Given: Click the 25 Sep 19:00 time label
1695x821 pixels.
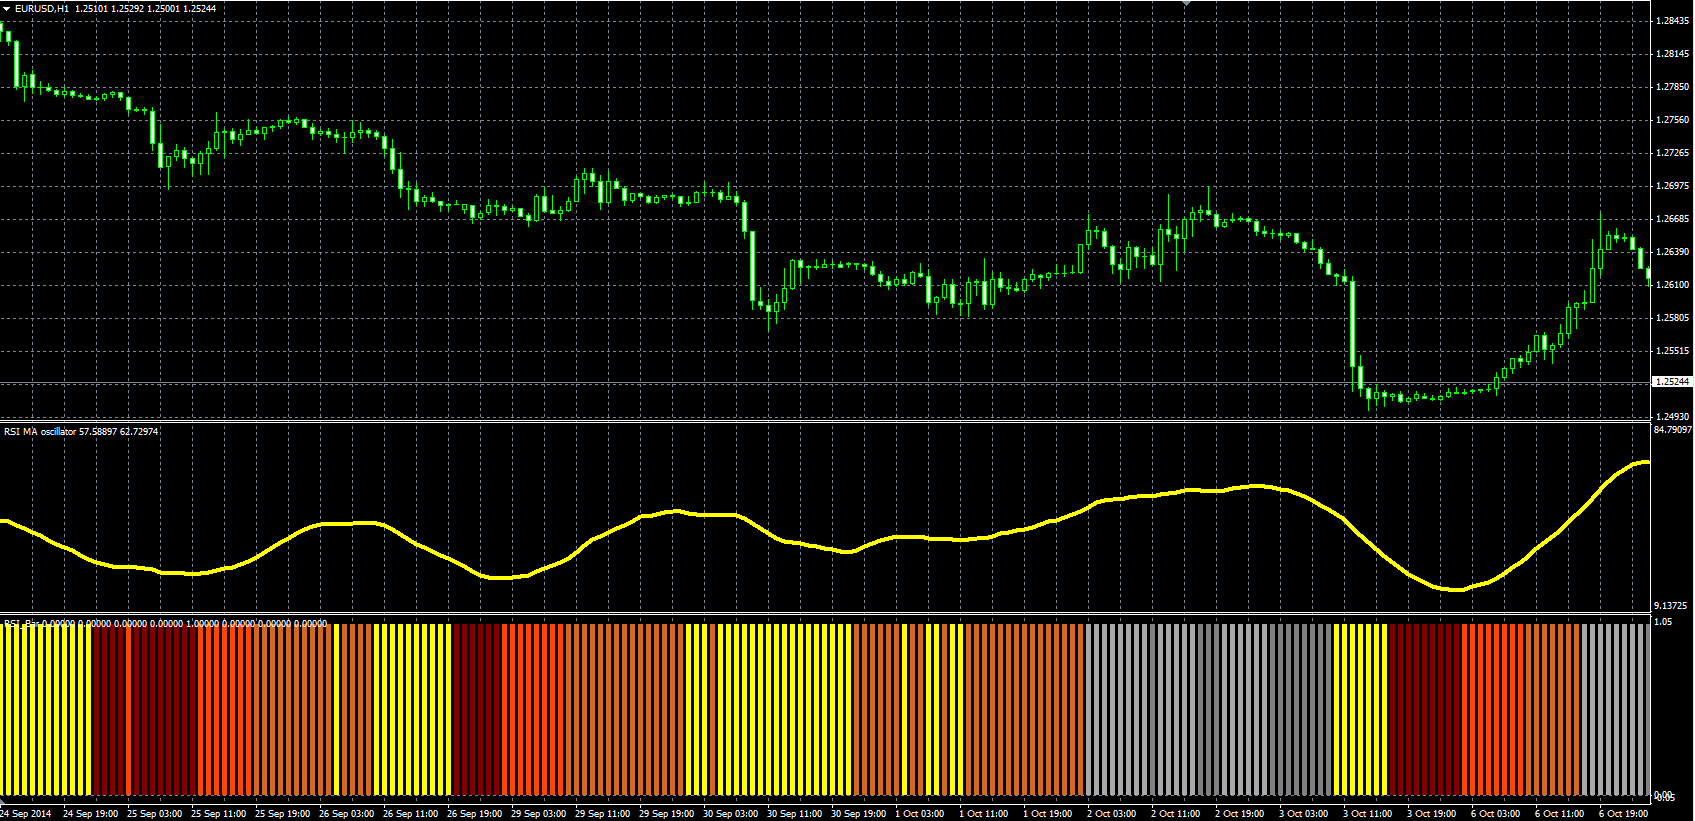Looking at the screenshot, I should (283, 813).
